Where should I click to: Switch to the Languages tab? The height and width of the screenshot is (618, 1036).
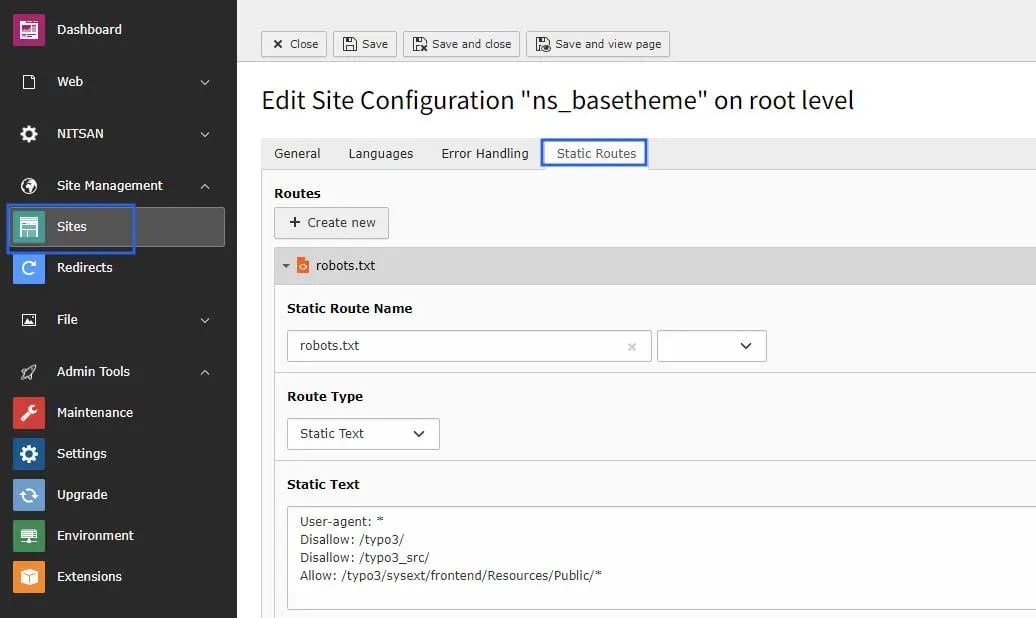click(x=381, y=153)
